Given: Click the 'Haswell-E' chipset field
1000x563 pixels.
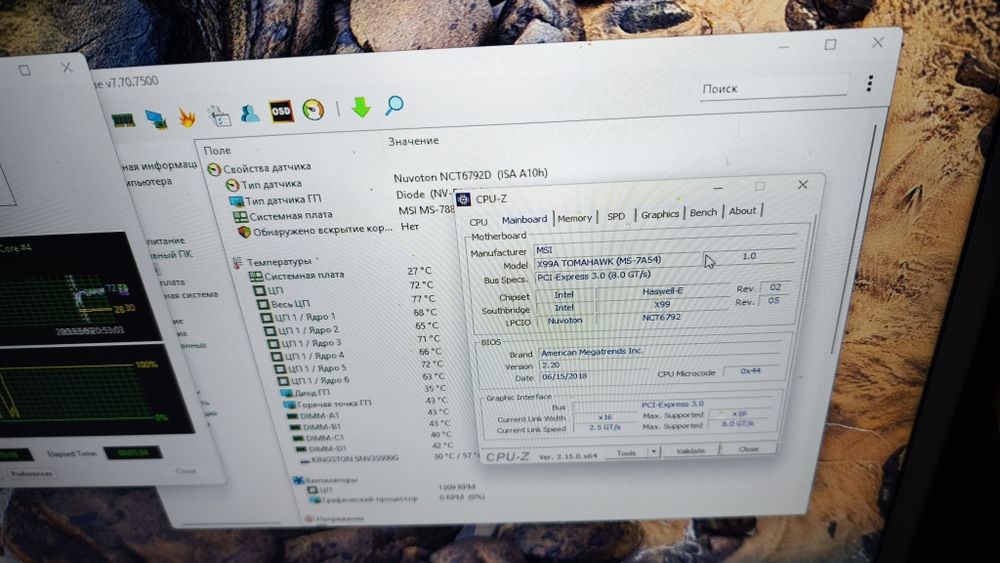Looking at the screenshot, I should tap(662, 291).
